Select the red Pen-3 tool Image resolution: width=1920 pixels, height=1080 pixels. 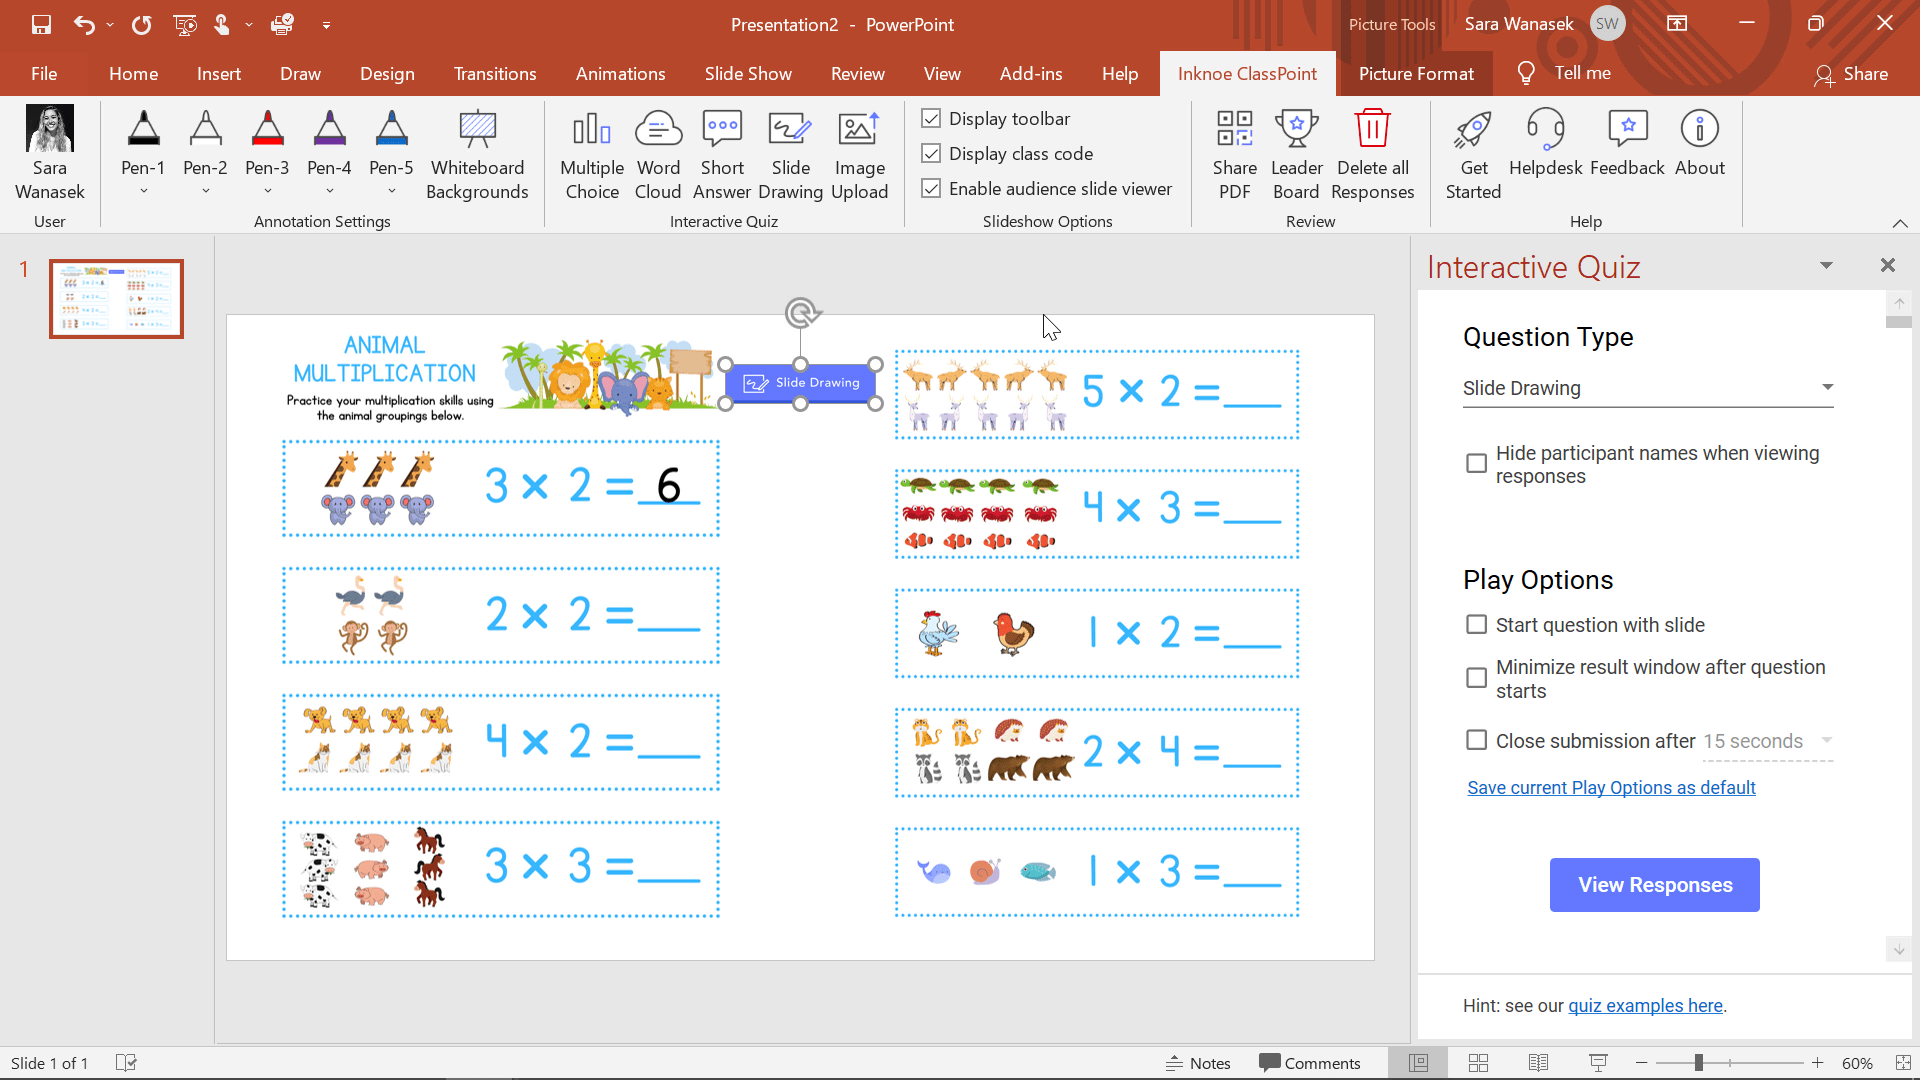(267, 142)
